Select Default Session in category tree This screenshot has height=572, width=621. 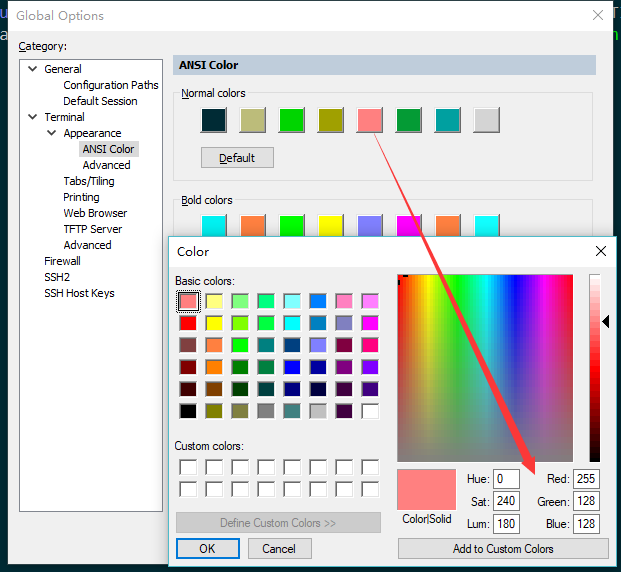pos(100,101)
